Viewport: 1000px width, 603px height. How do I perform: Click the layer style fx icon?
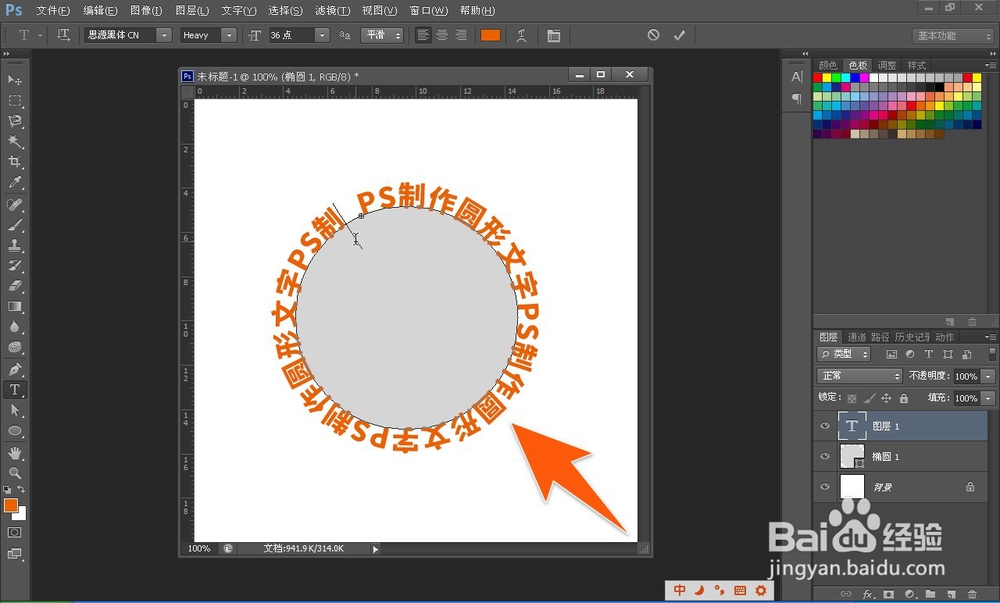pyautogui.click(x=867, y=594)
